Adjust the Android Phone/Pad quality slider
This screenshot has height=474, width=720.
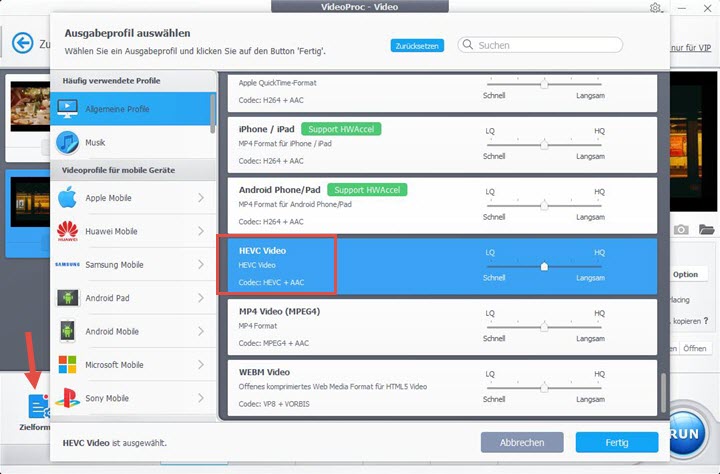pos(544,205)
